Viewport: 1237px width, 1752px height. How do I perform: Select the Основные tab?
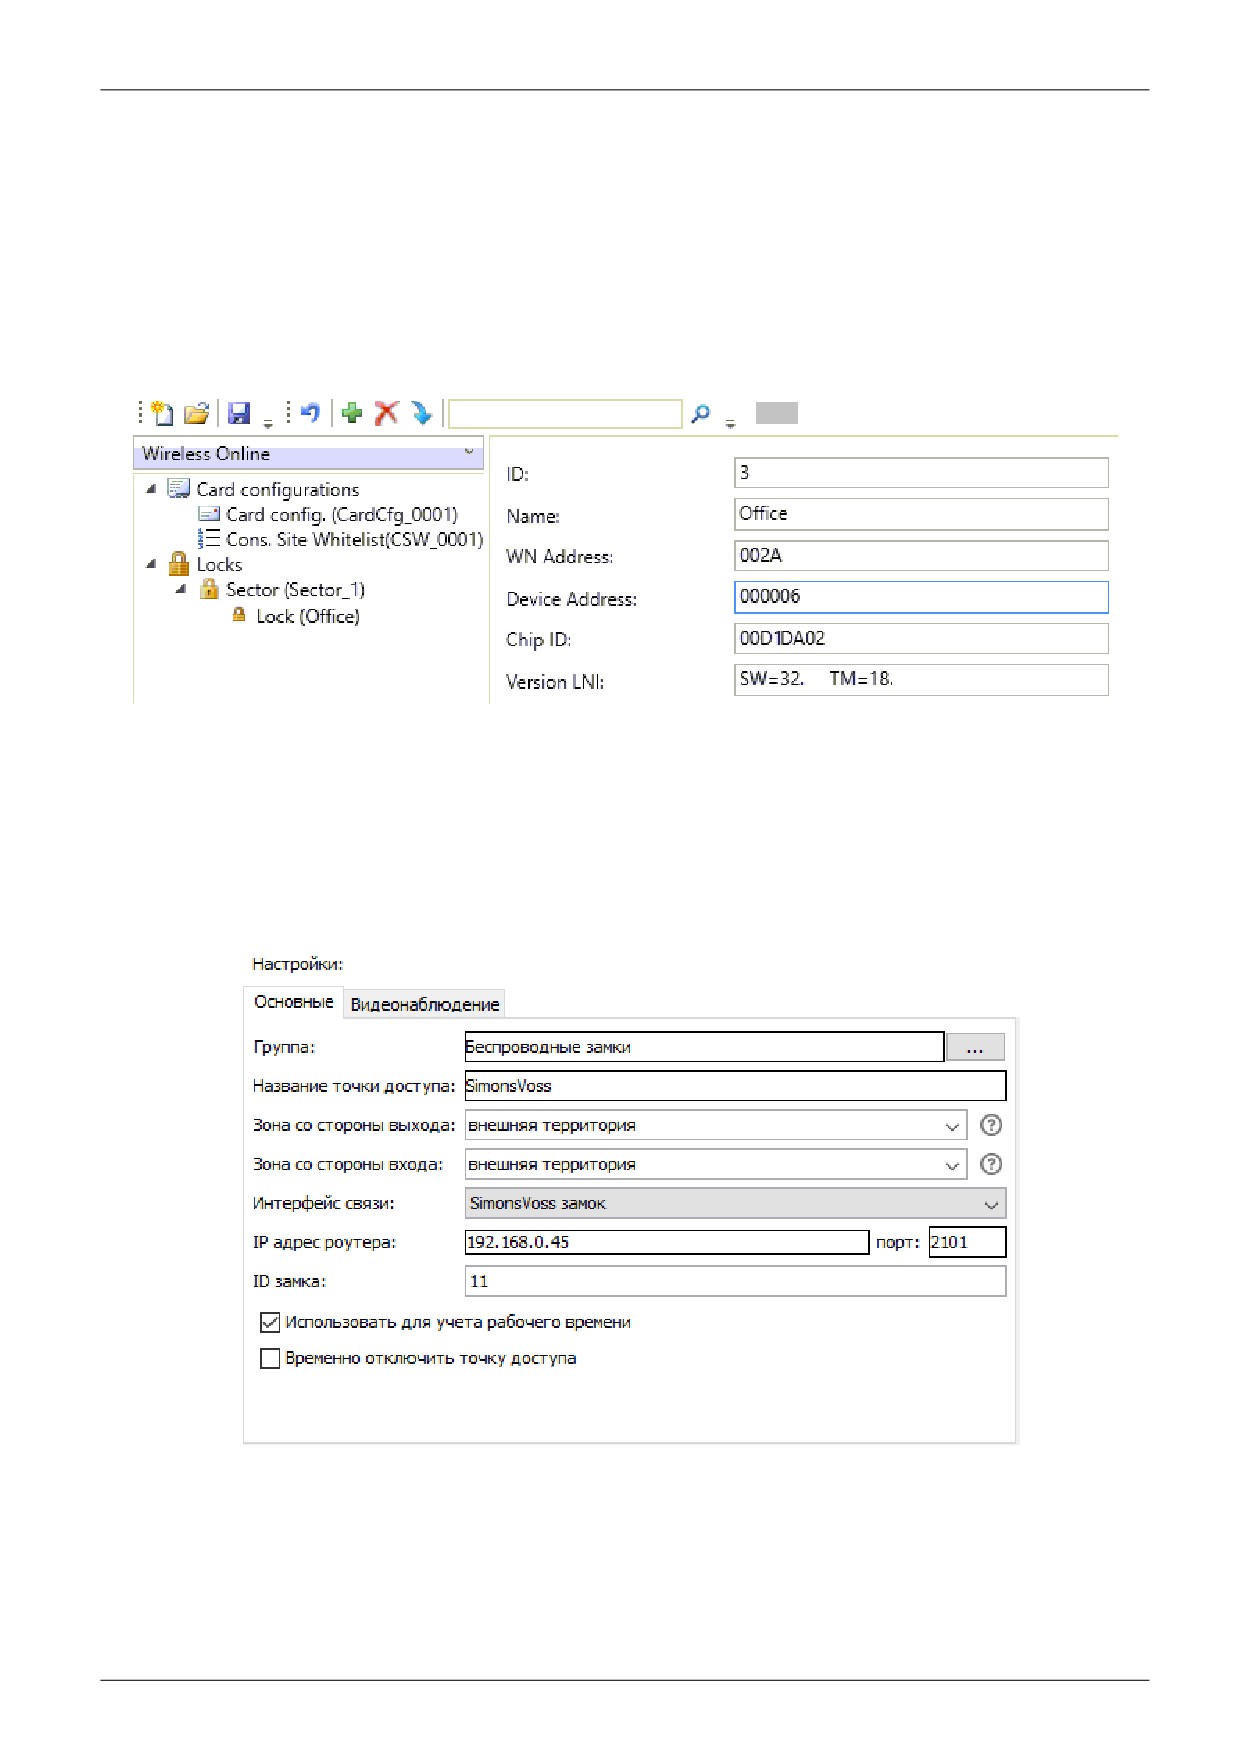click(x=294, y=1002)
